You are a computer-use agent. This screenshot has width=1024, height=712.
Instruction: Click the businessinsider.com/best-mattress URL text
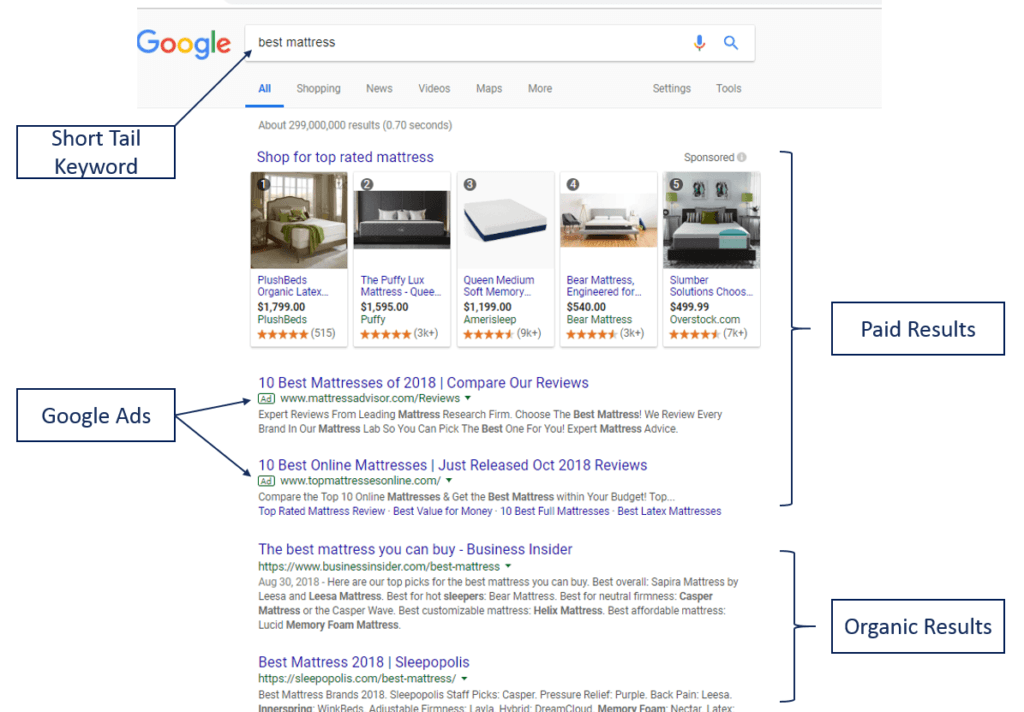(x=379, y=566)
